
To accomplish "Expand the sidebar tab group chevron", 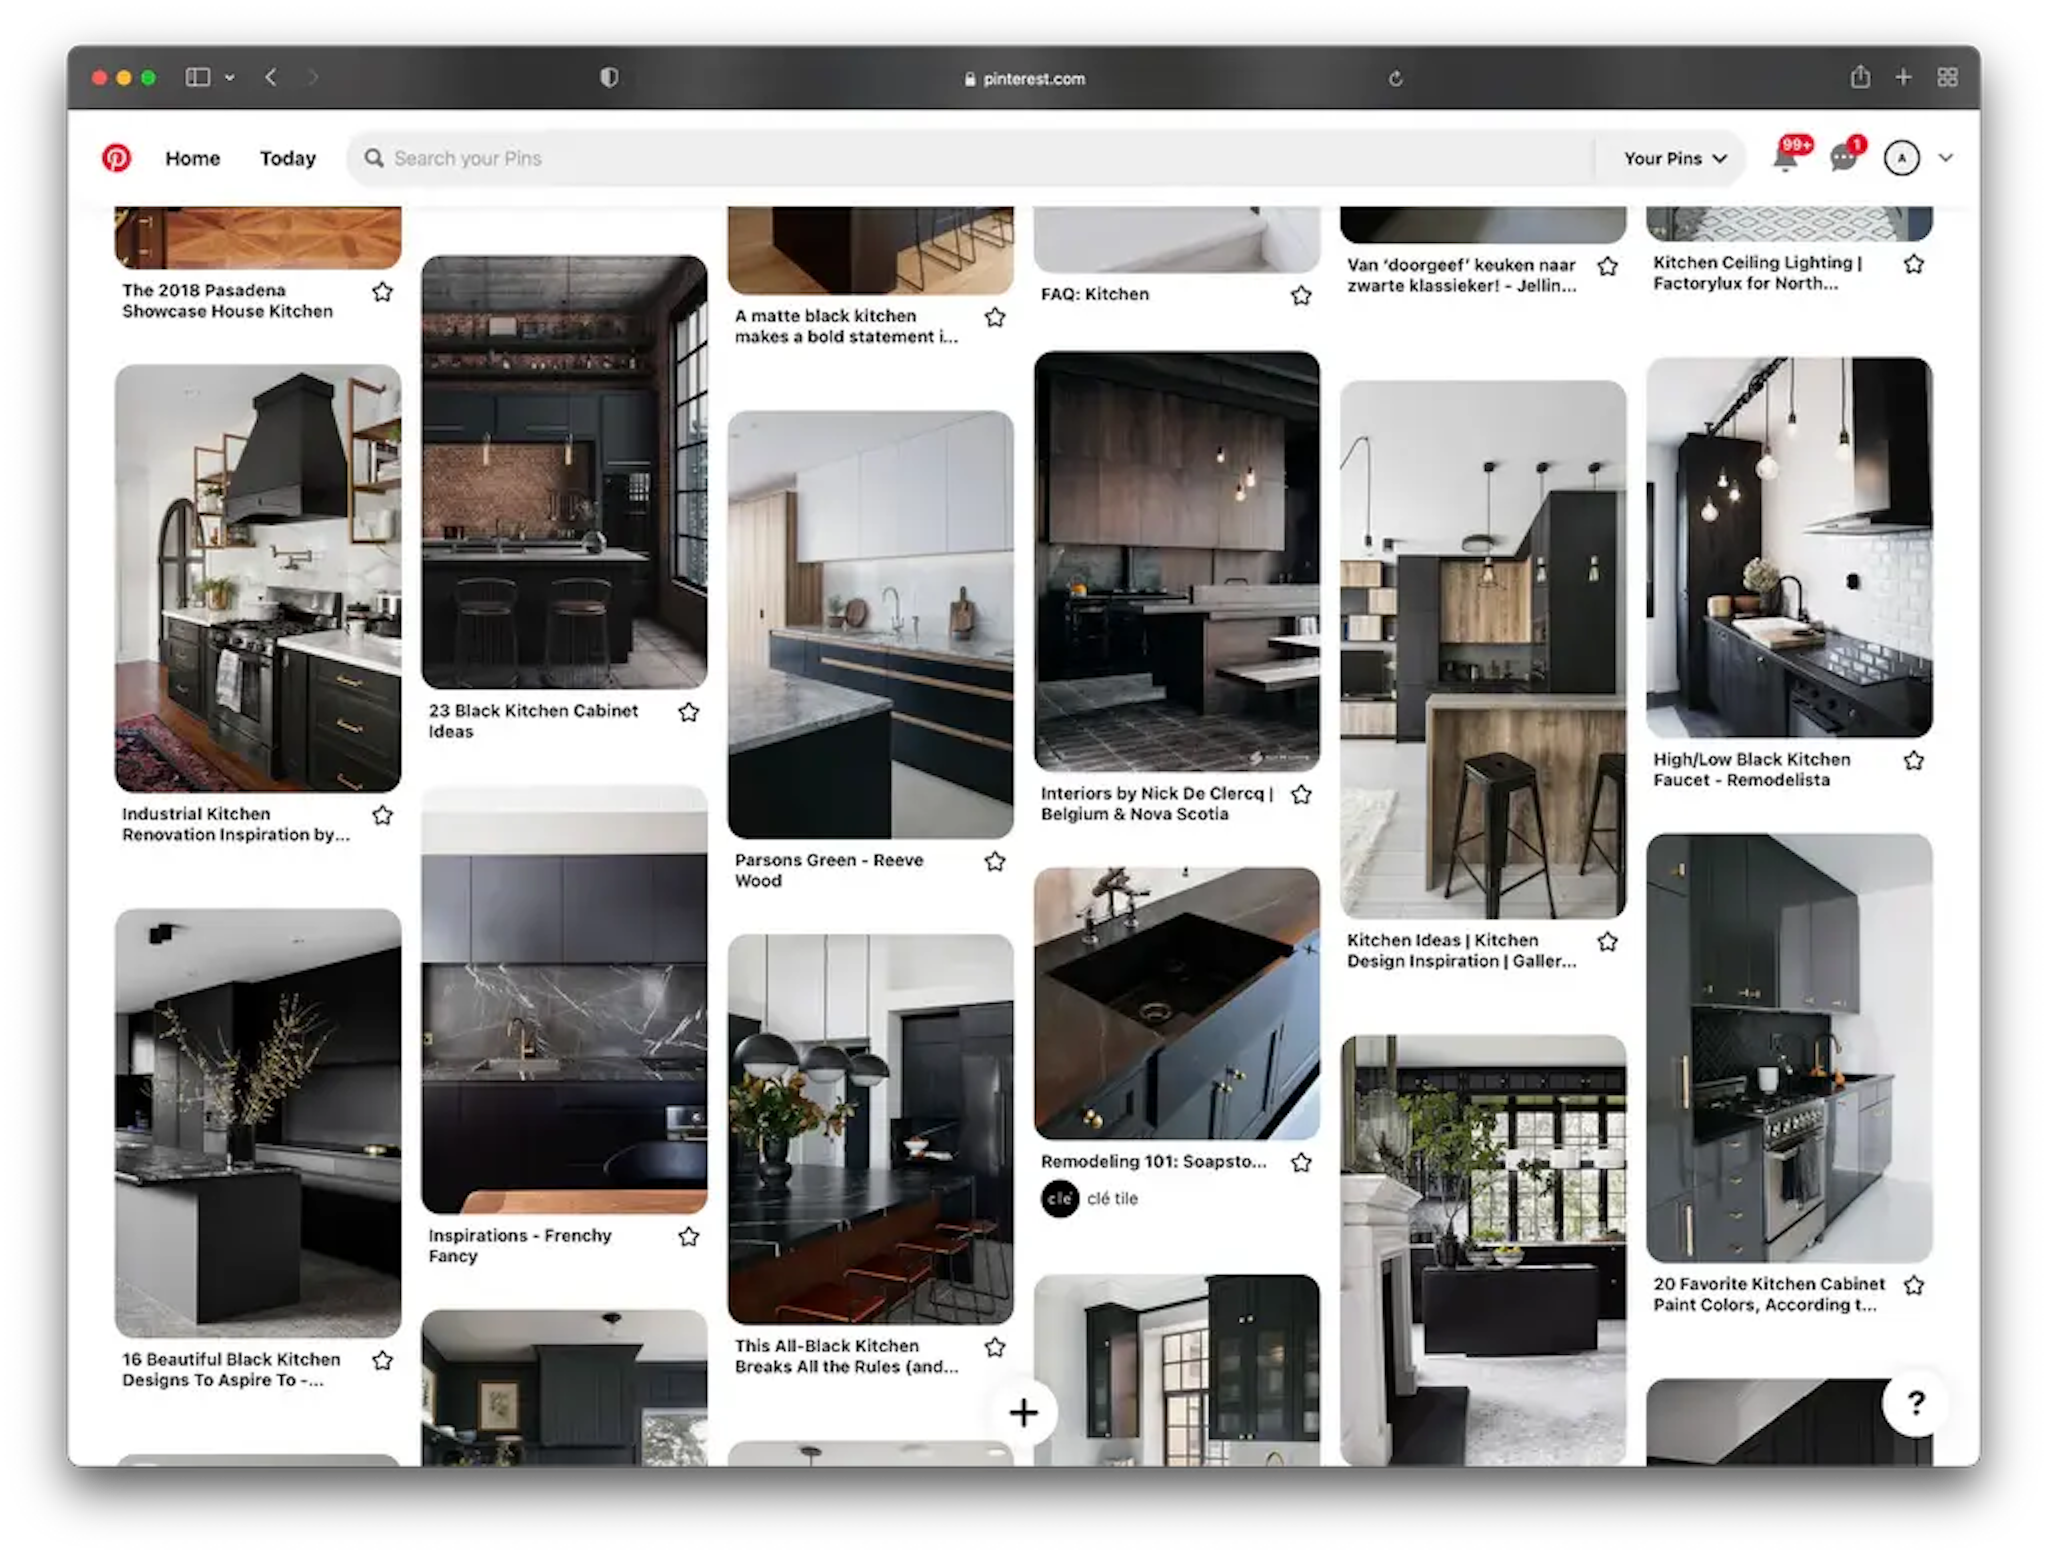I will tap(230, 77).
